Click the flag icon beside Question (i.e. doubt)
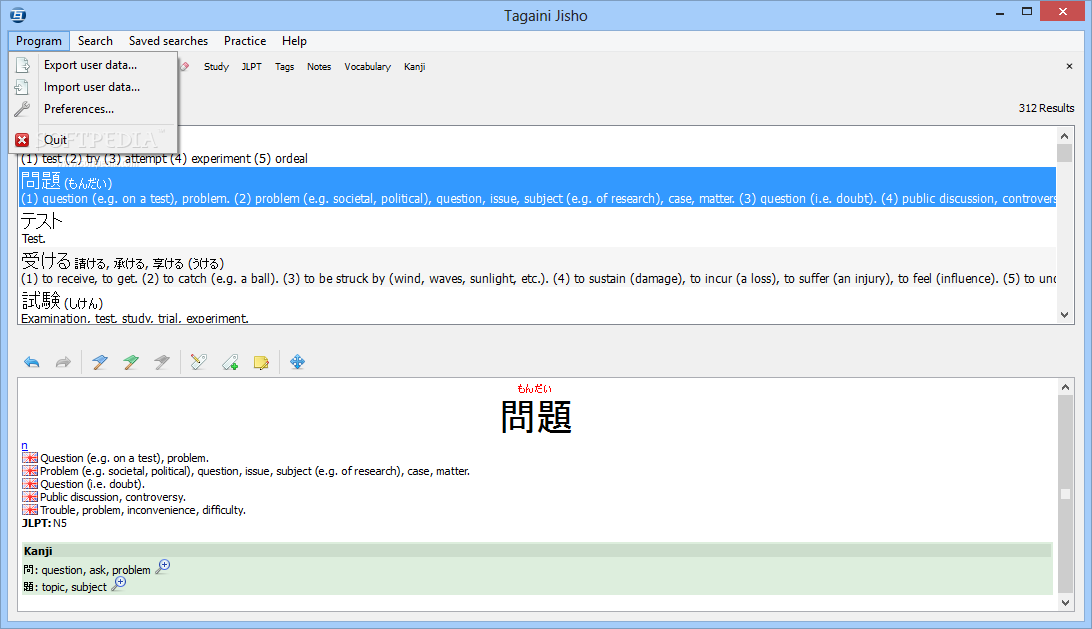 coord(30,484)
